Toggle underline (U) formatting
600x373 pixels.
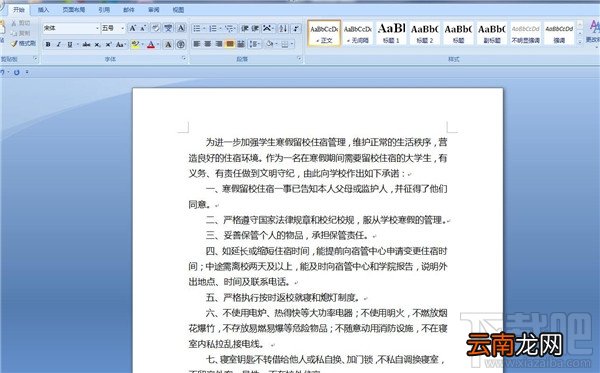tap(70, 44)
